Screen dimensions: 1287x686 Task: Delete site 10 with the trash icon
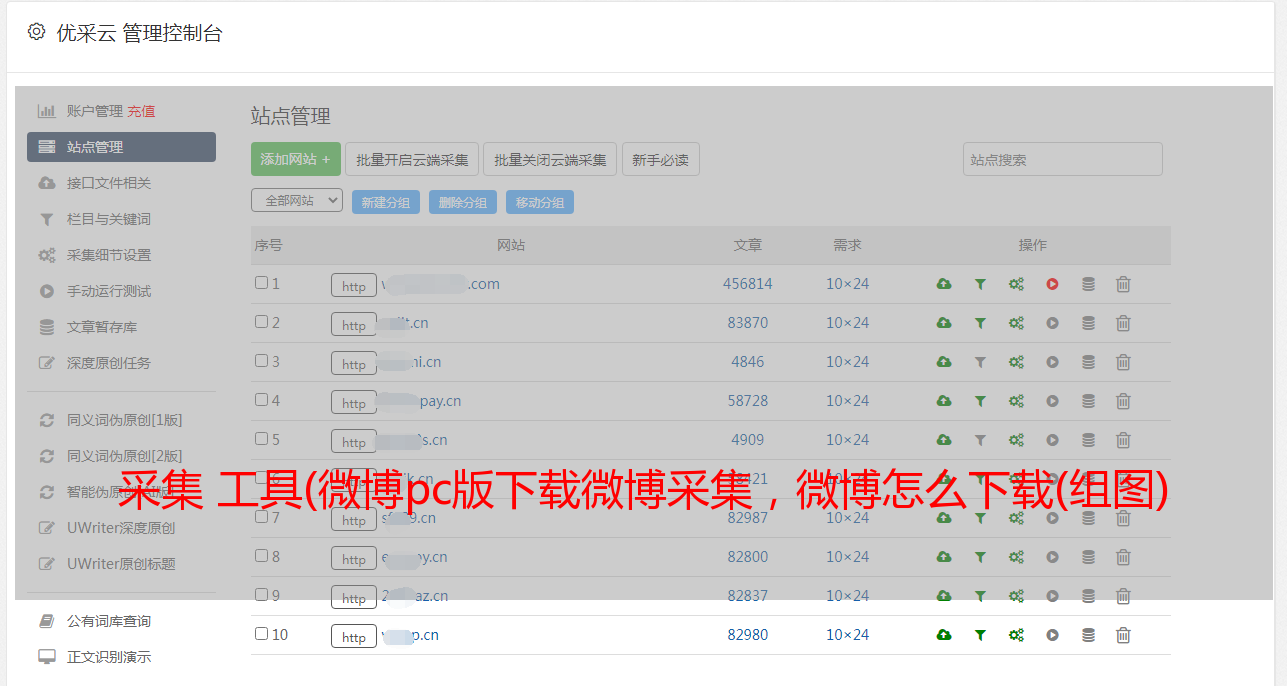[x=1123, y=635]
